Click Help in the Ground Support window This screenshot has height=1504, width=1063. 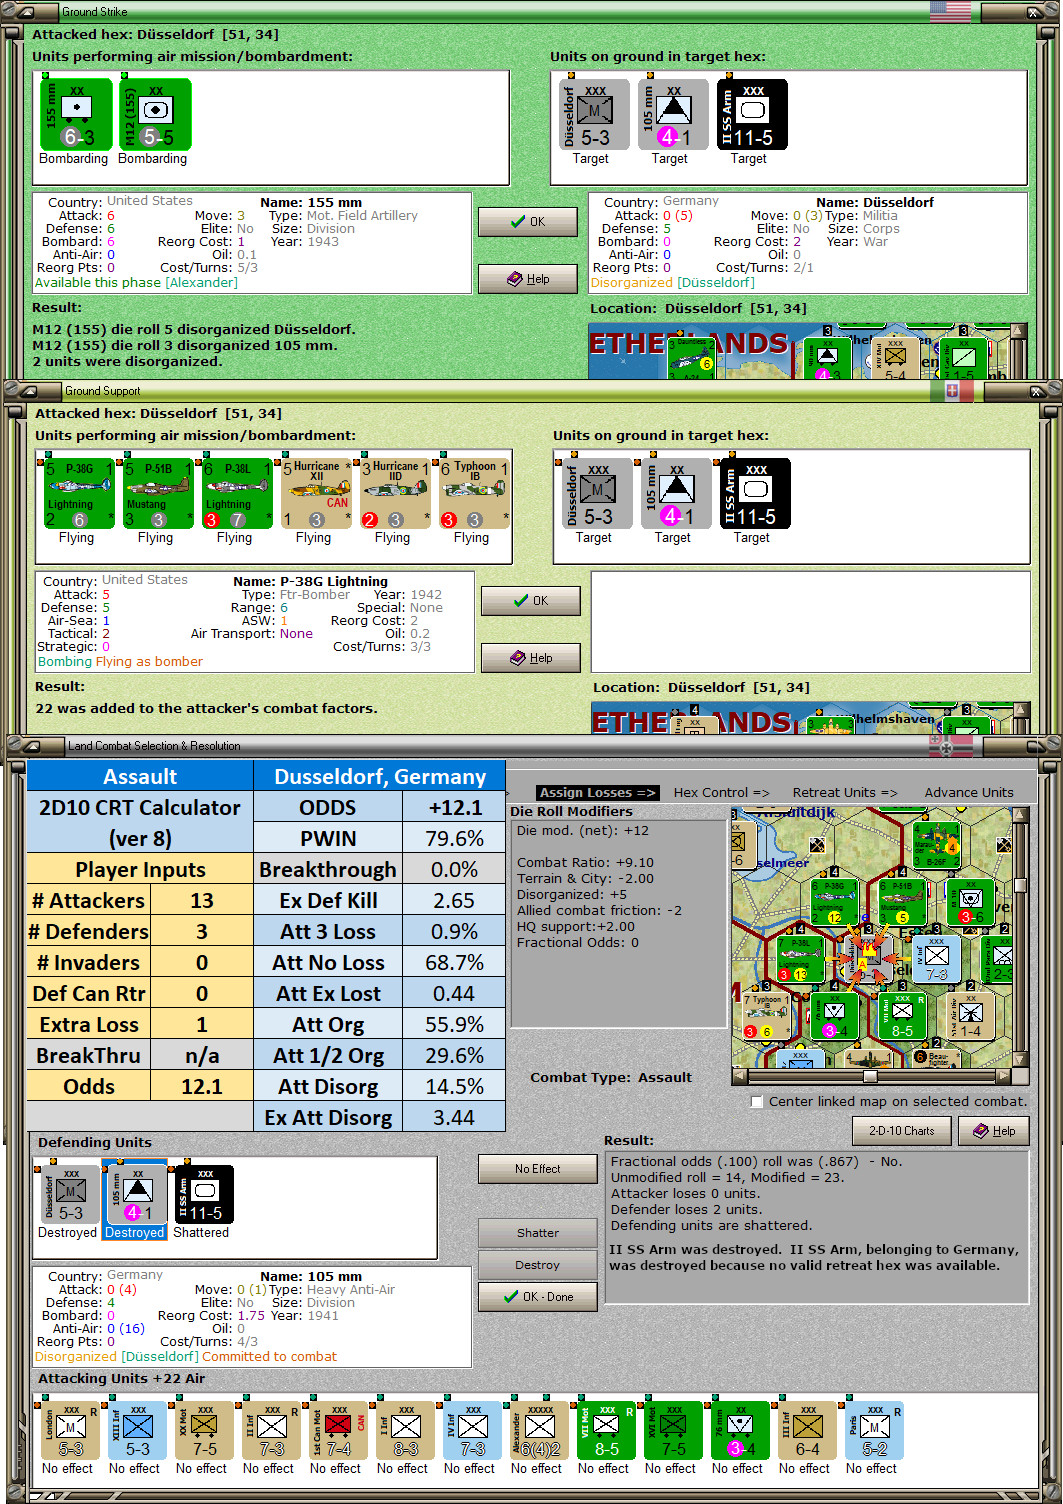(x=531, y=658)
